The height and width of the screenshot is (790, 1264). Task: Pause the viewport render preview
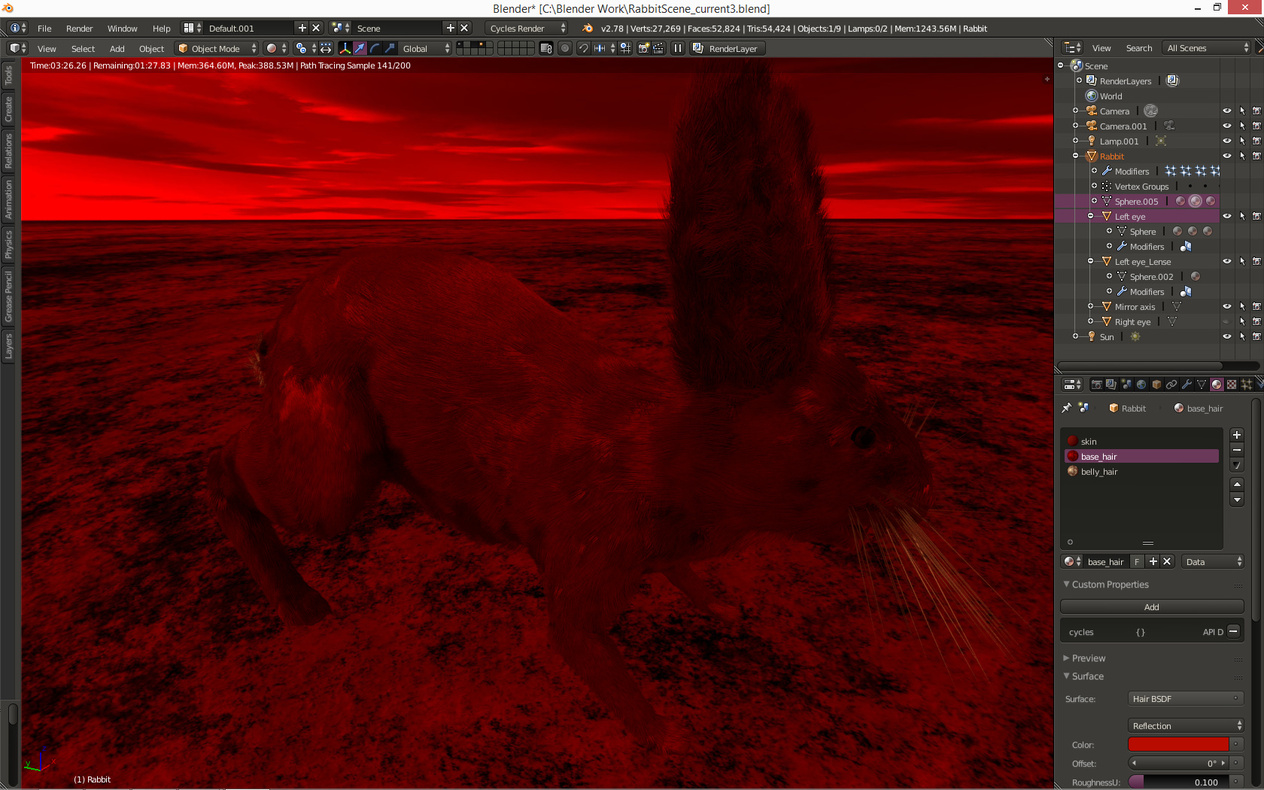coord(678,48)
